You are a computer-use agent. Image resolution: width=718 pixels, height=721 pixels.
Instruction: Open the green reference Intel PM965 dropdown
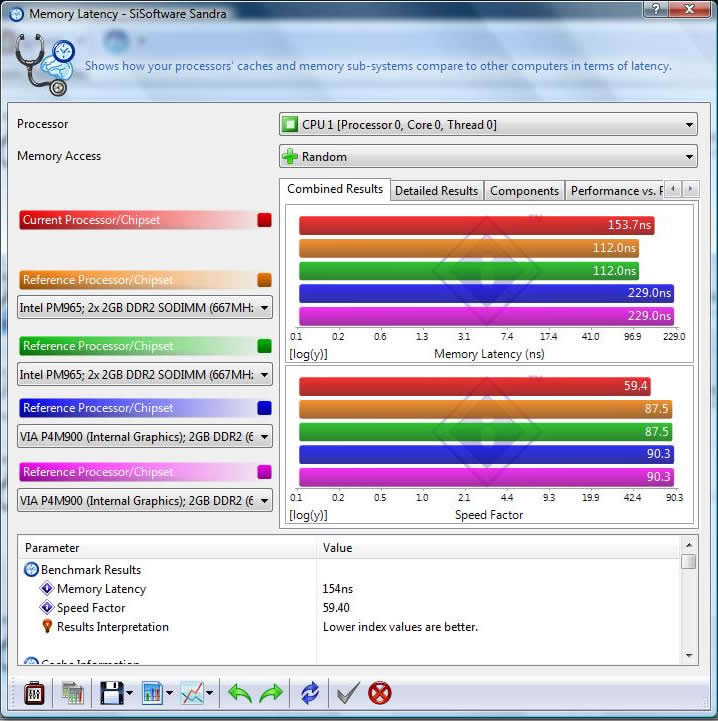click(x=145, y=375)
